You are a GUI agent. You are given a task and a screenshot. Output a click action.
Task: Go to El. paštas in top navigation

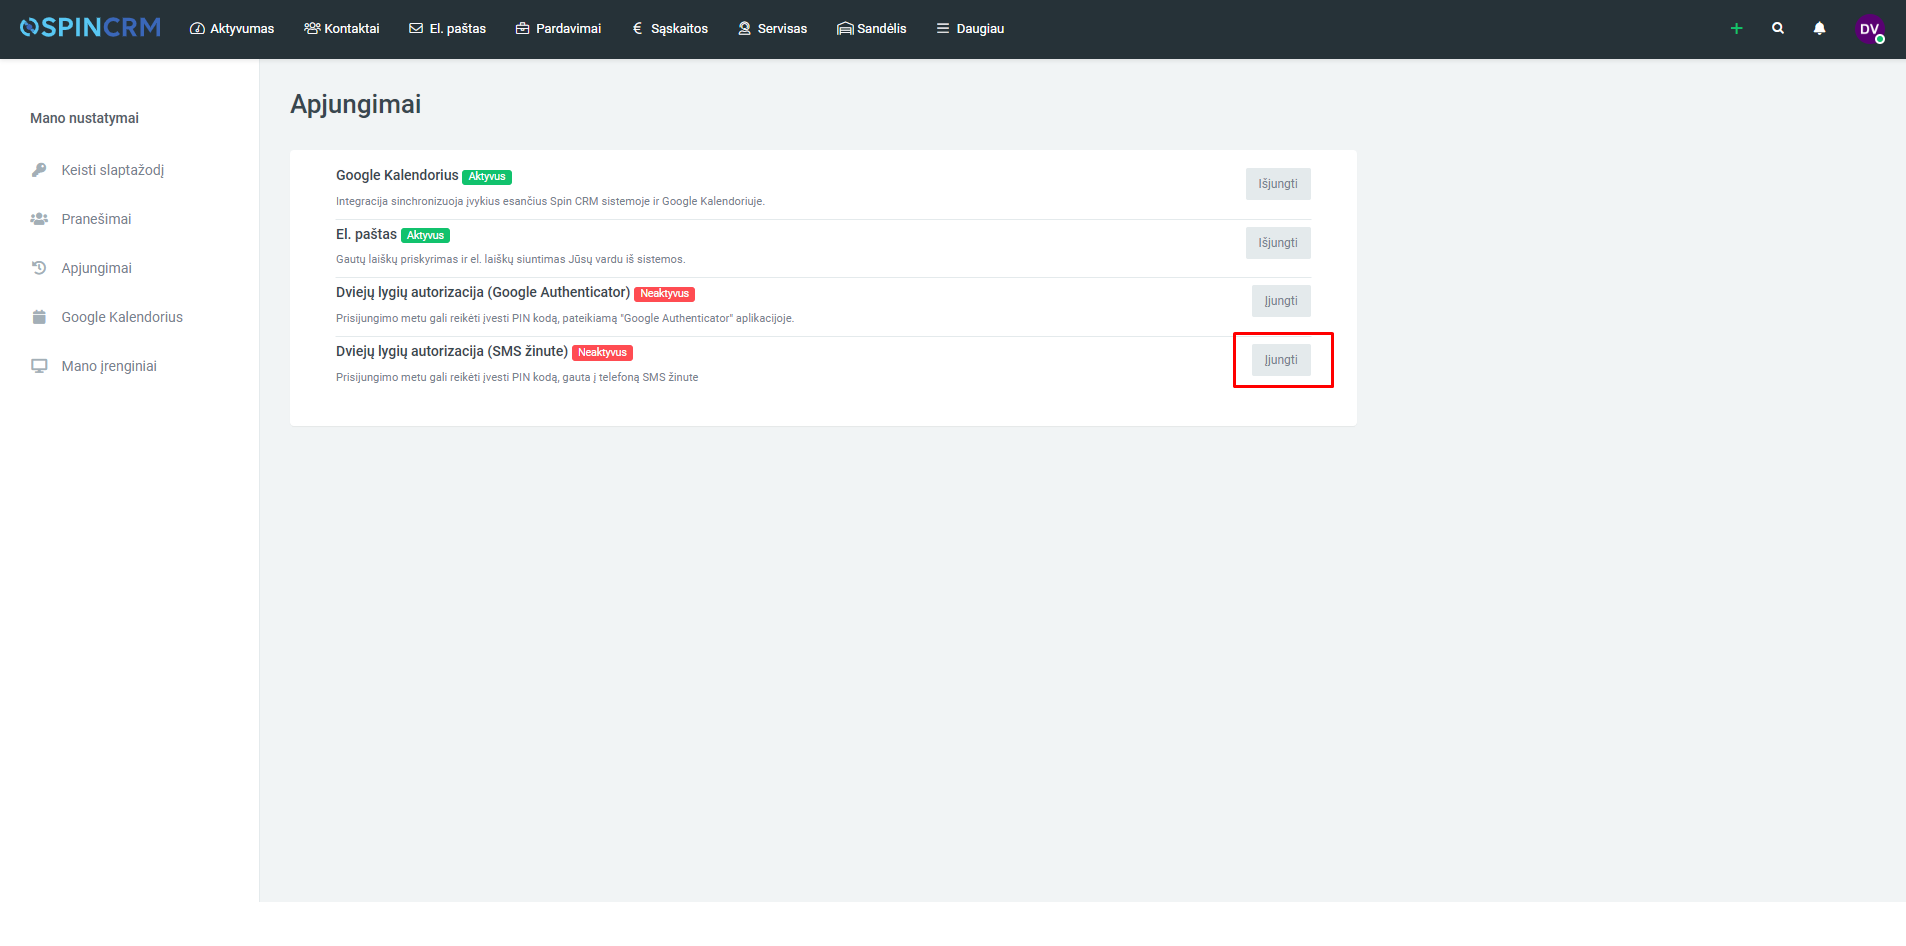click(448, 29)
